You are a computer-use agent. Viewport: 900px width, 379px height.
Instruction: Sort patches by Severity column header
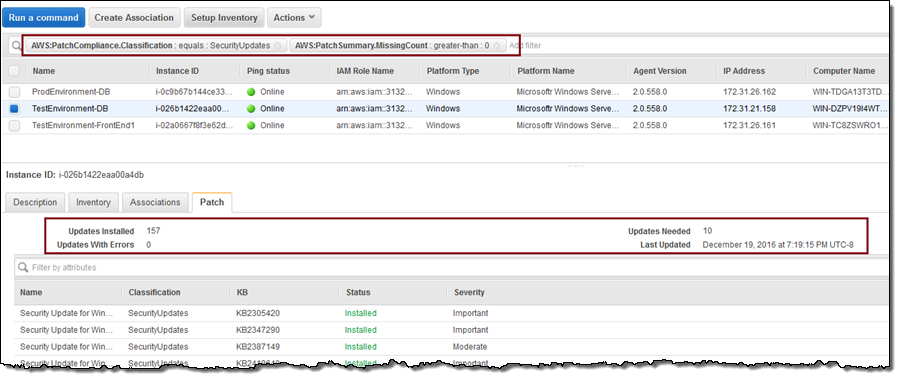469,292
